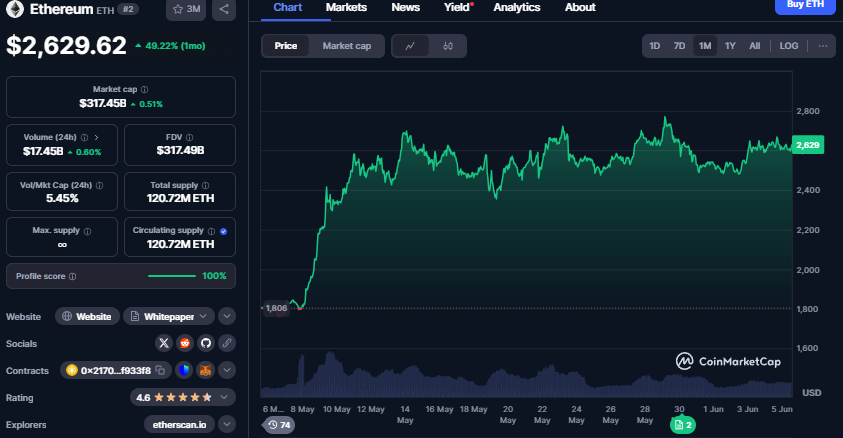The height and width of the screenshot is (438, 843).
Task: Set chart range to 1Y
Action: tap(730, 46)
